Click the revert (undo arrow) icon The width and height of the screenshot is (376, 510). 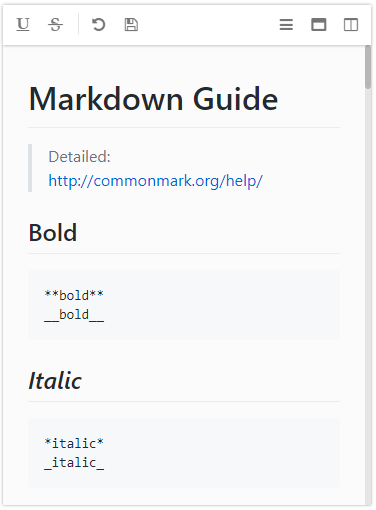tap(98, 24)
